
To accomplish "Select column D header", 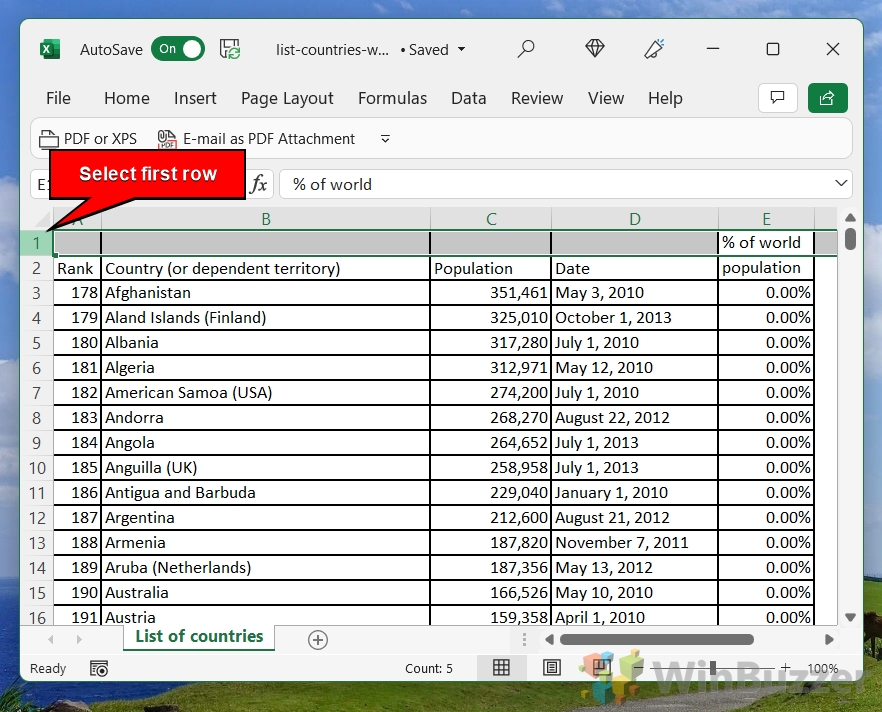I will pyautogui.click(x=634, y=219).
